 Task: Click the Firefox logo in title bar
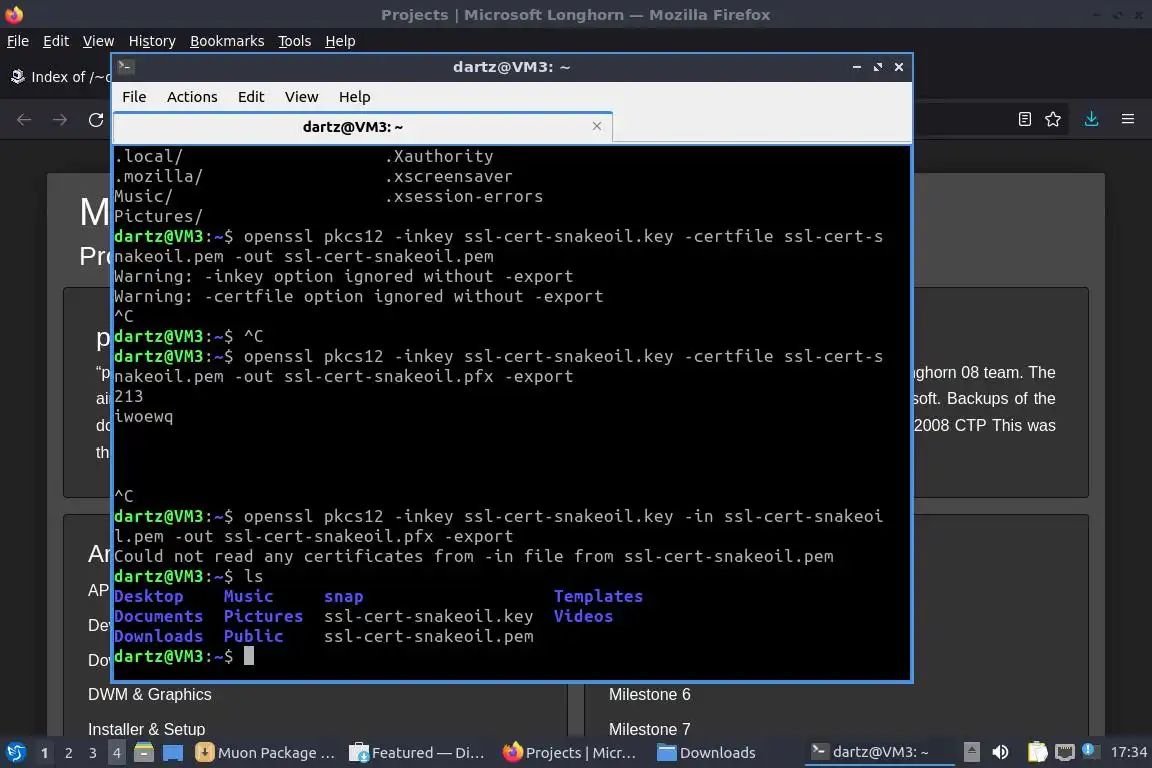pos(14,14)
